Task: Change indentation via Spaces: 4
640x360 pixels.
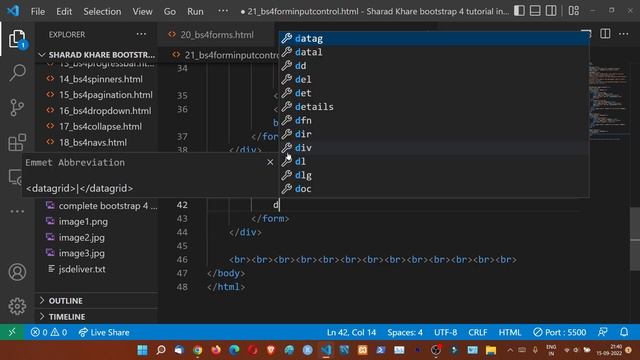Action: [x=405, y=332]
